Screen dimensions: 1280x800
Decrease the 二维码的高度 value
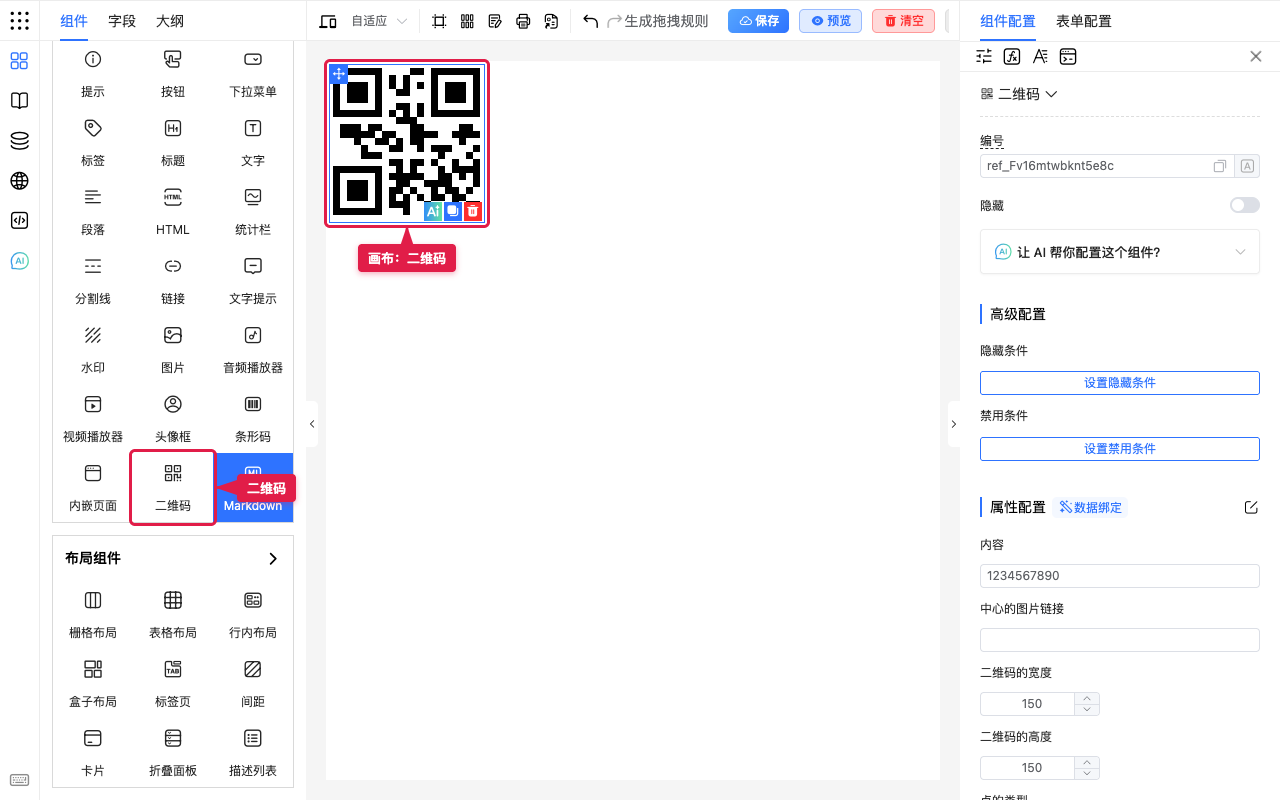pos(1088,773)
